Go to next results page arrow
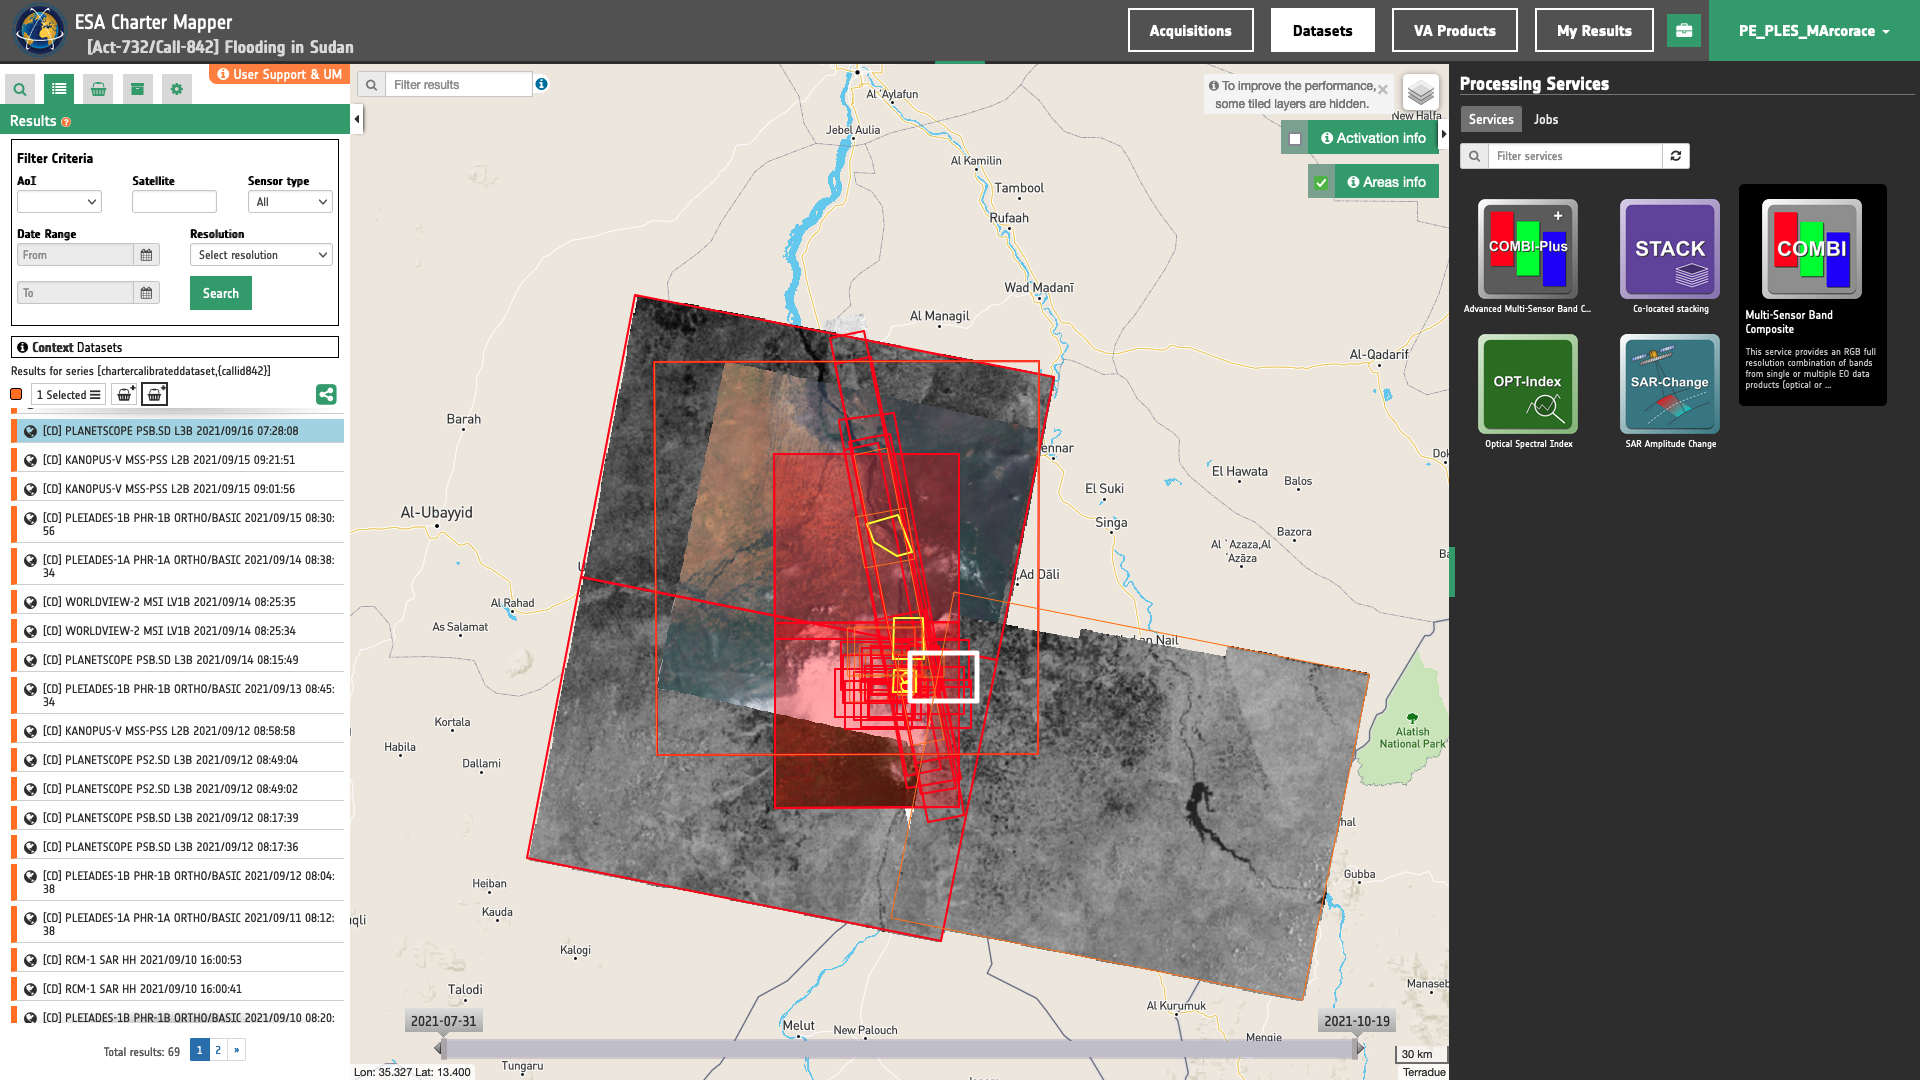Screen dimensions: 1920x1080 click(x=237, y=1050)
